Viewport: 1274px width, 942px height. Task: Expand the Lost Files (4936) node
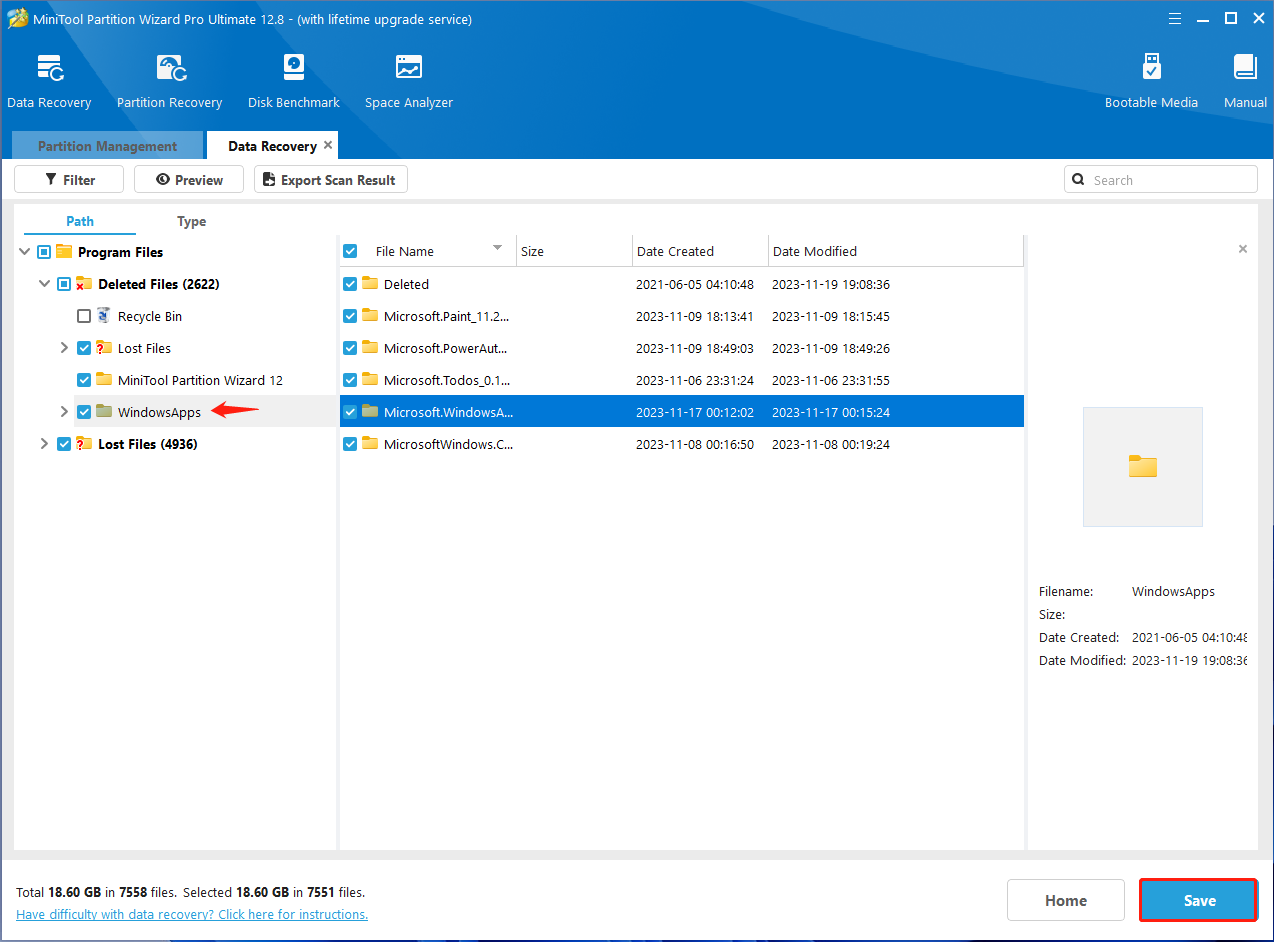[44, 444]
